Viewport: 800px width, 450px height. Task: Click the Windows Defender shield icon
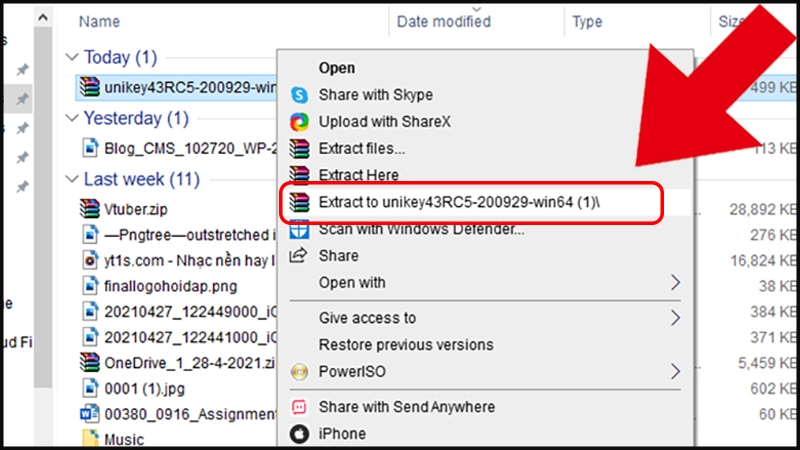(x=299, y=230)
